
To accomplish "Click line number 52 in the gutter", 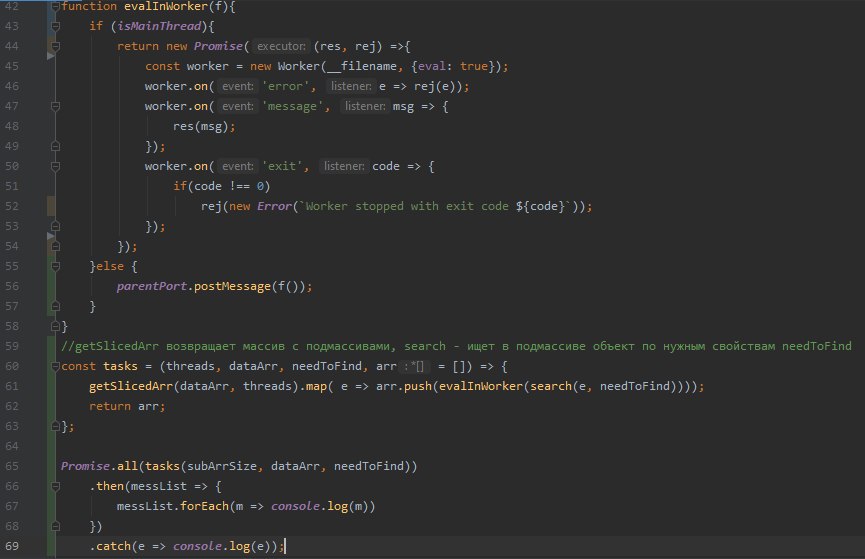I will 12,206.
